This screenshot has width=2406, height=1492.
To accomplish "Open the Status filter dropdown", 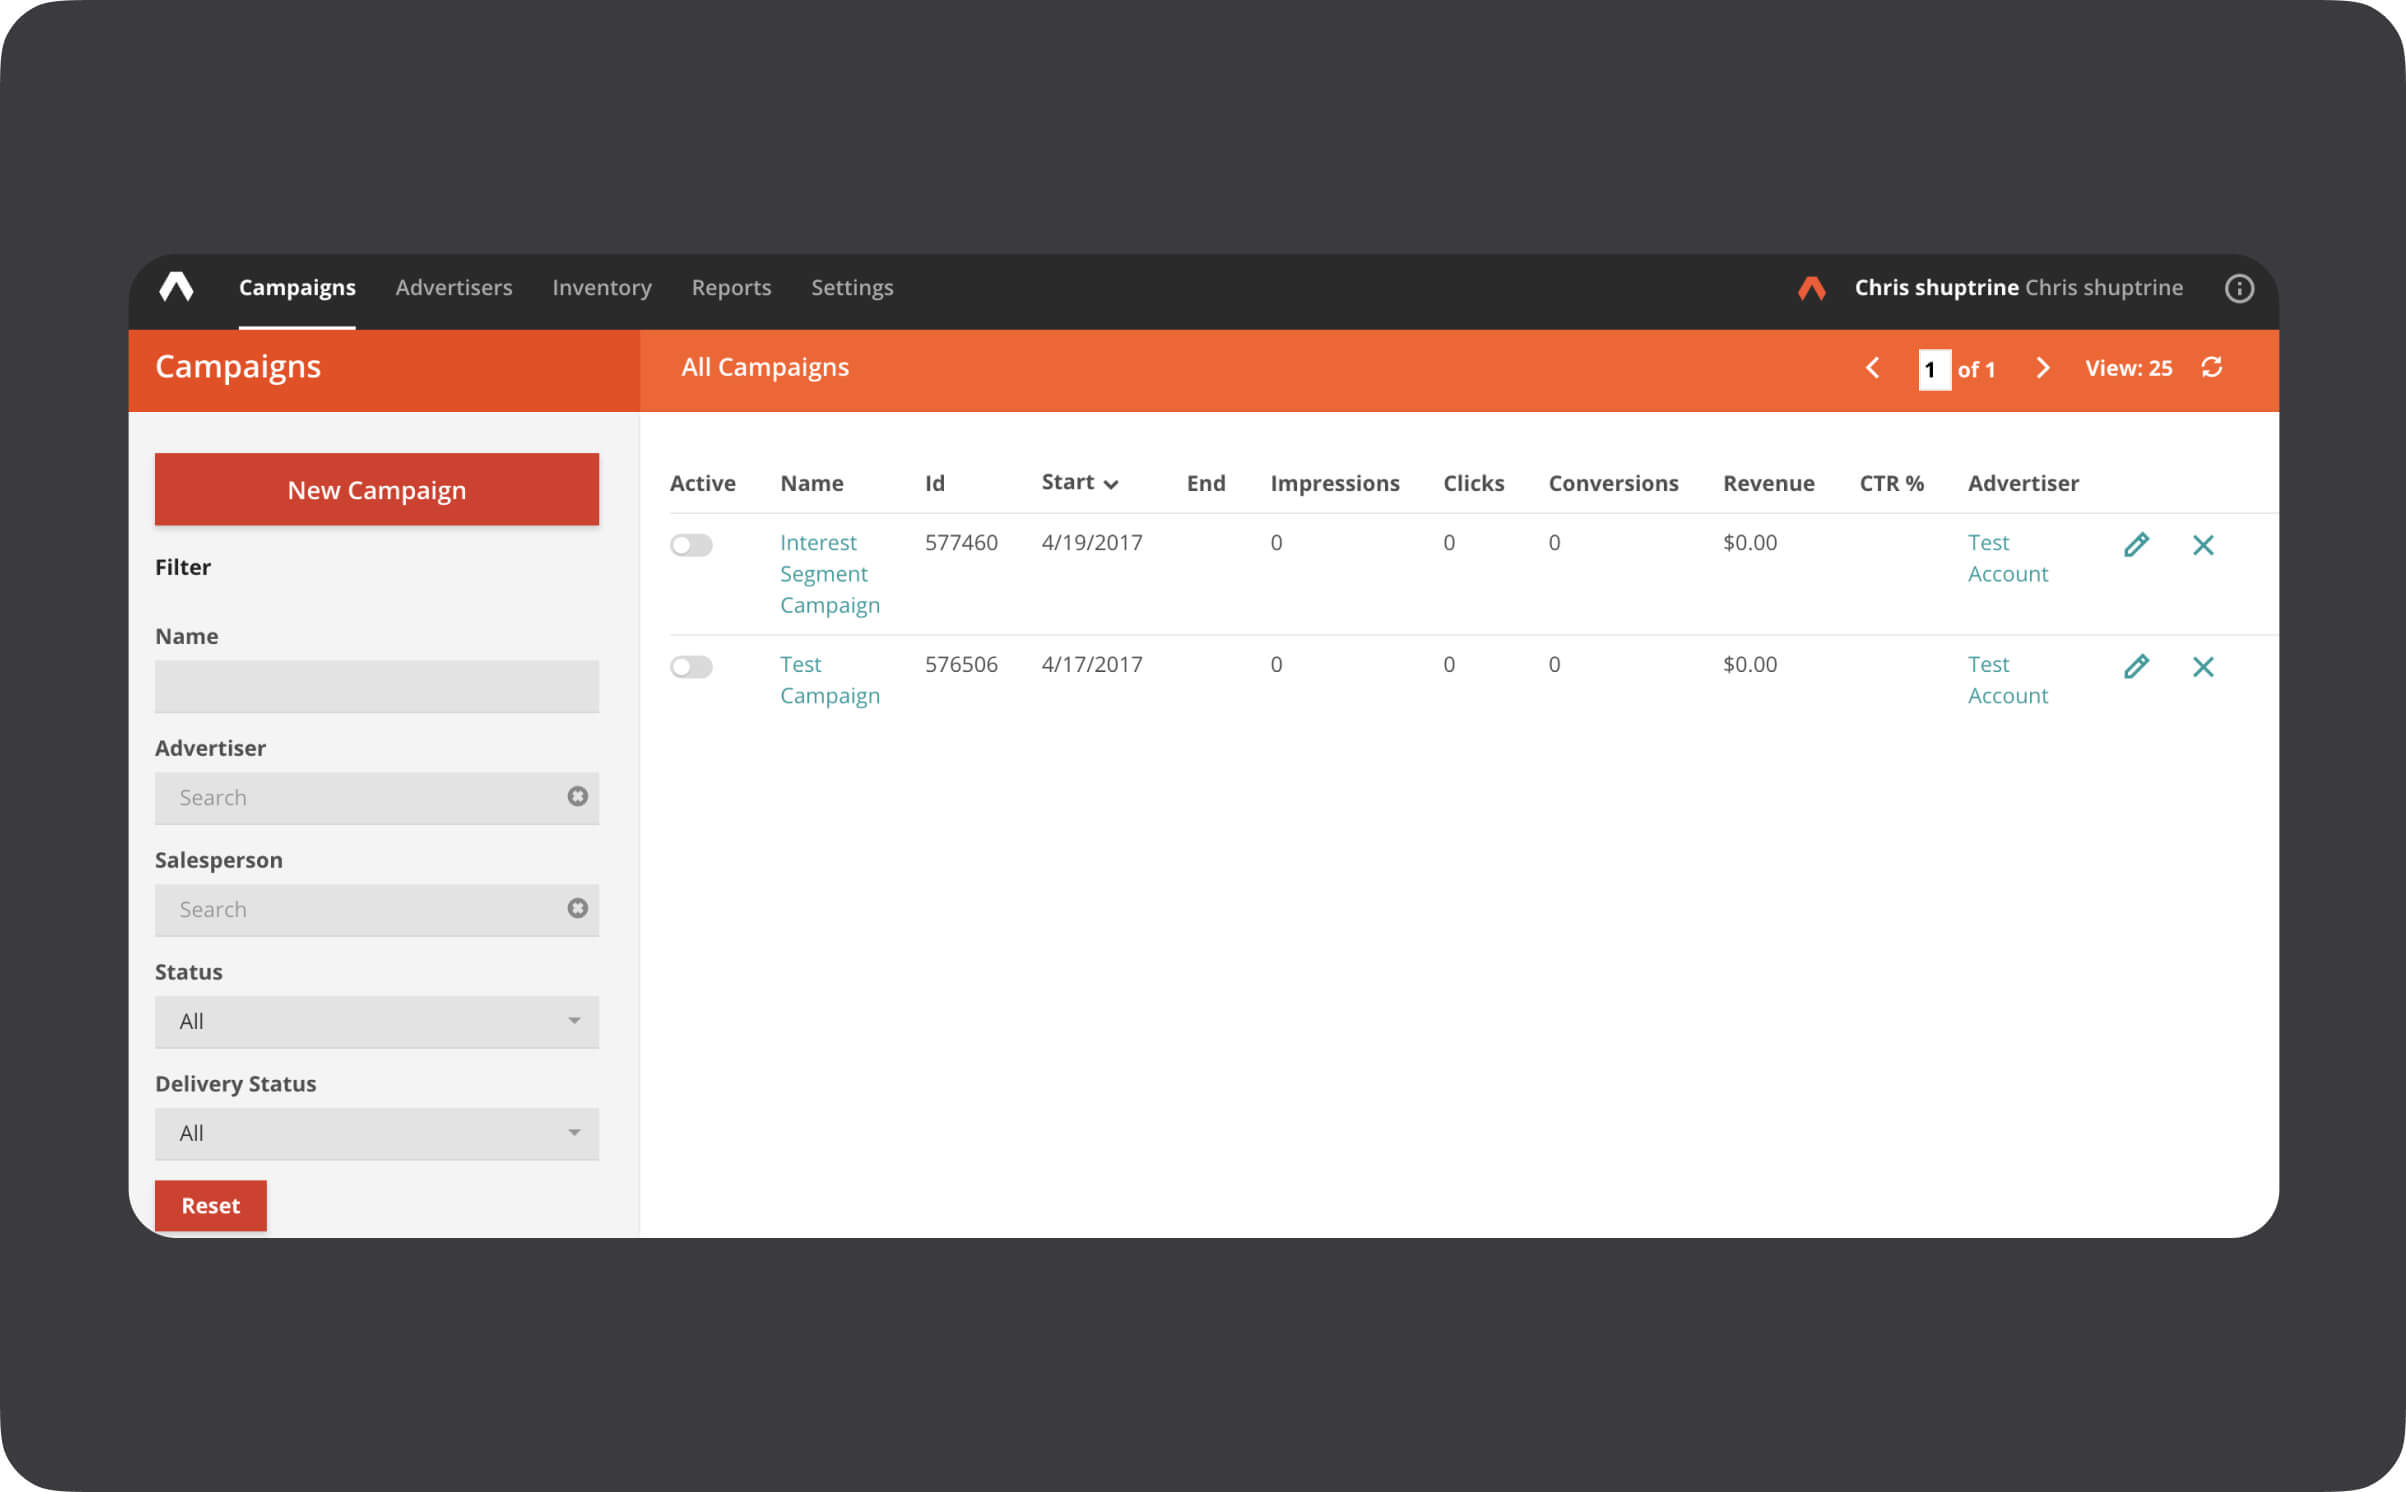I will click(376, 1021).
